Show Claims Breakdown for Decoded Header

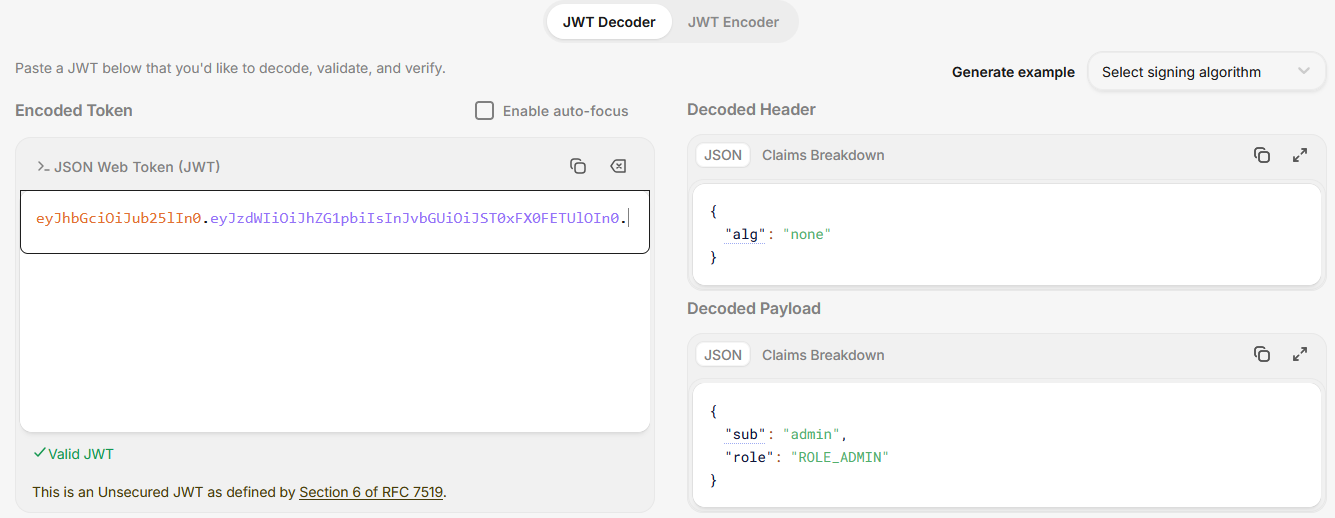(823, 155)
